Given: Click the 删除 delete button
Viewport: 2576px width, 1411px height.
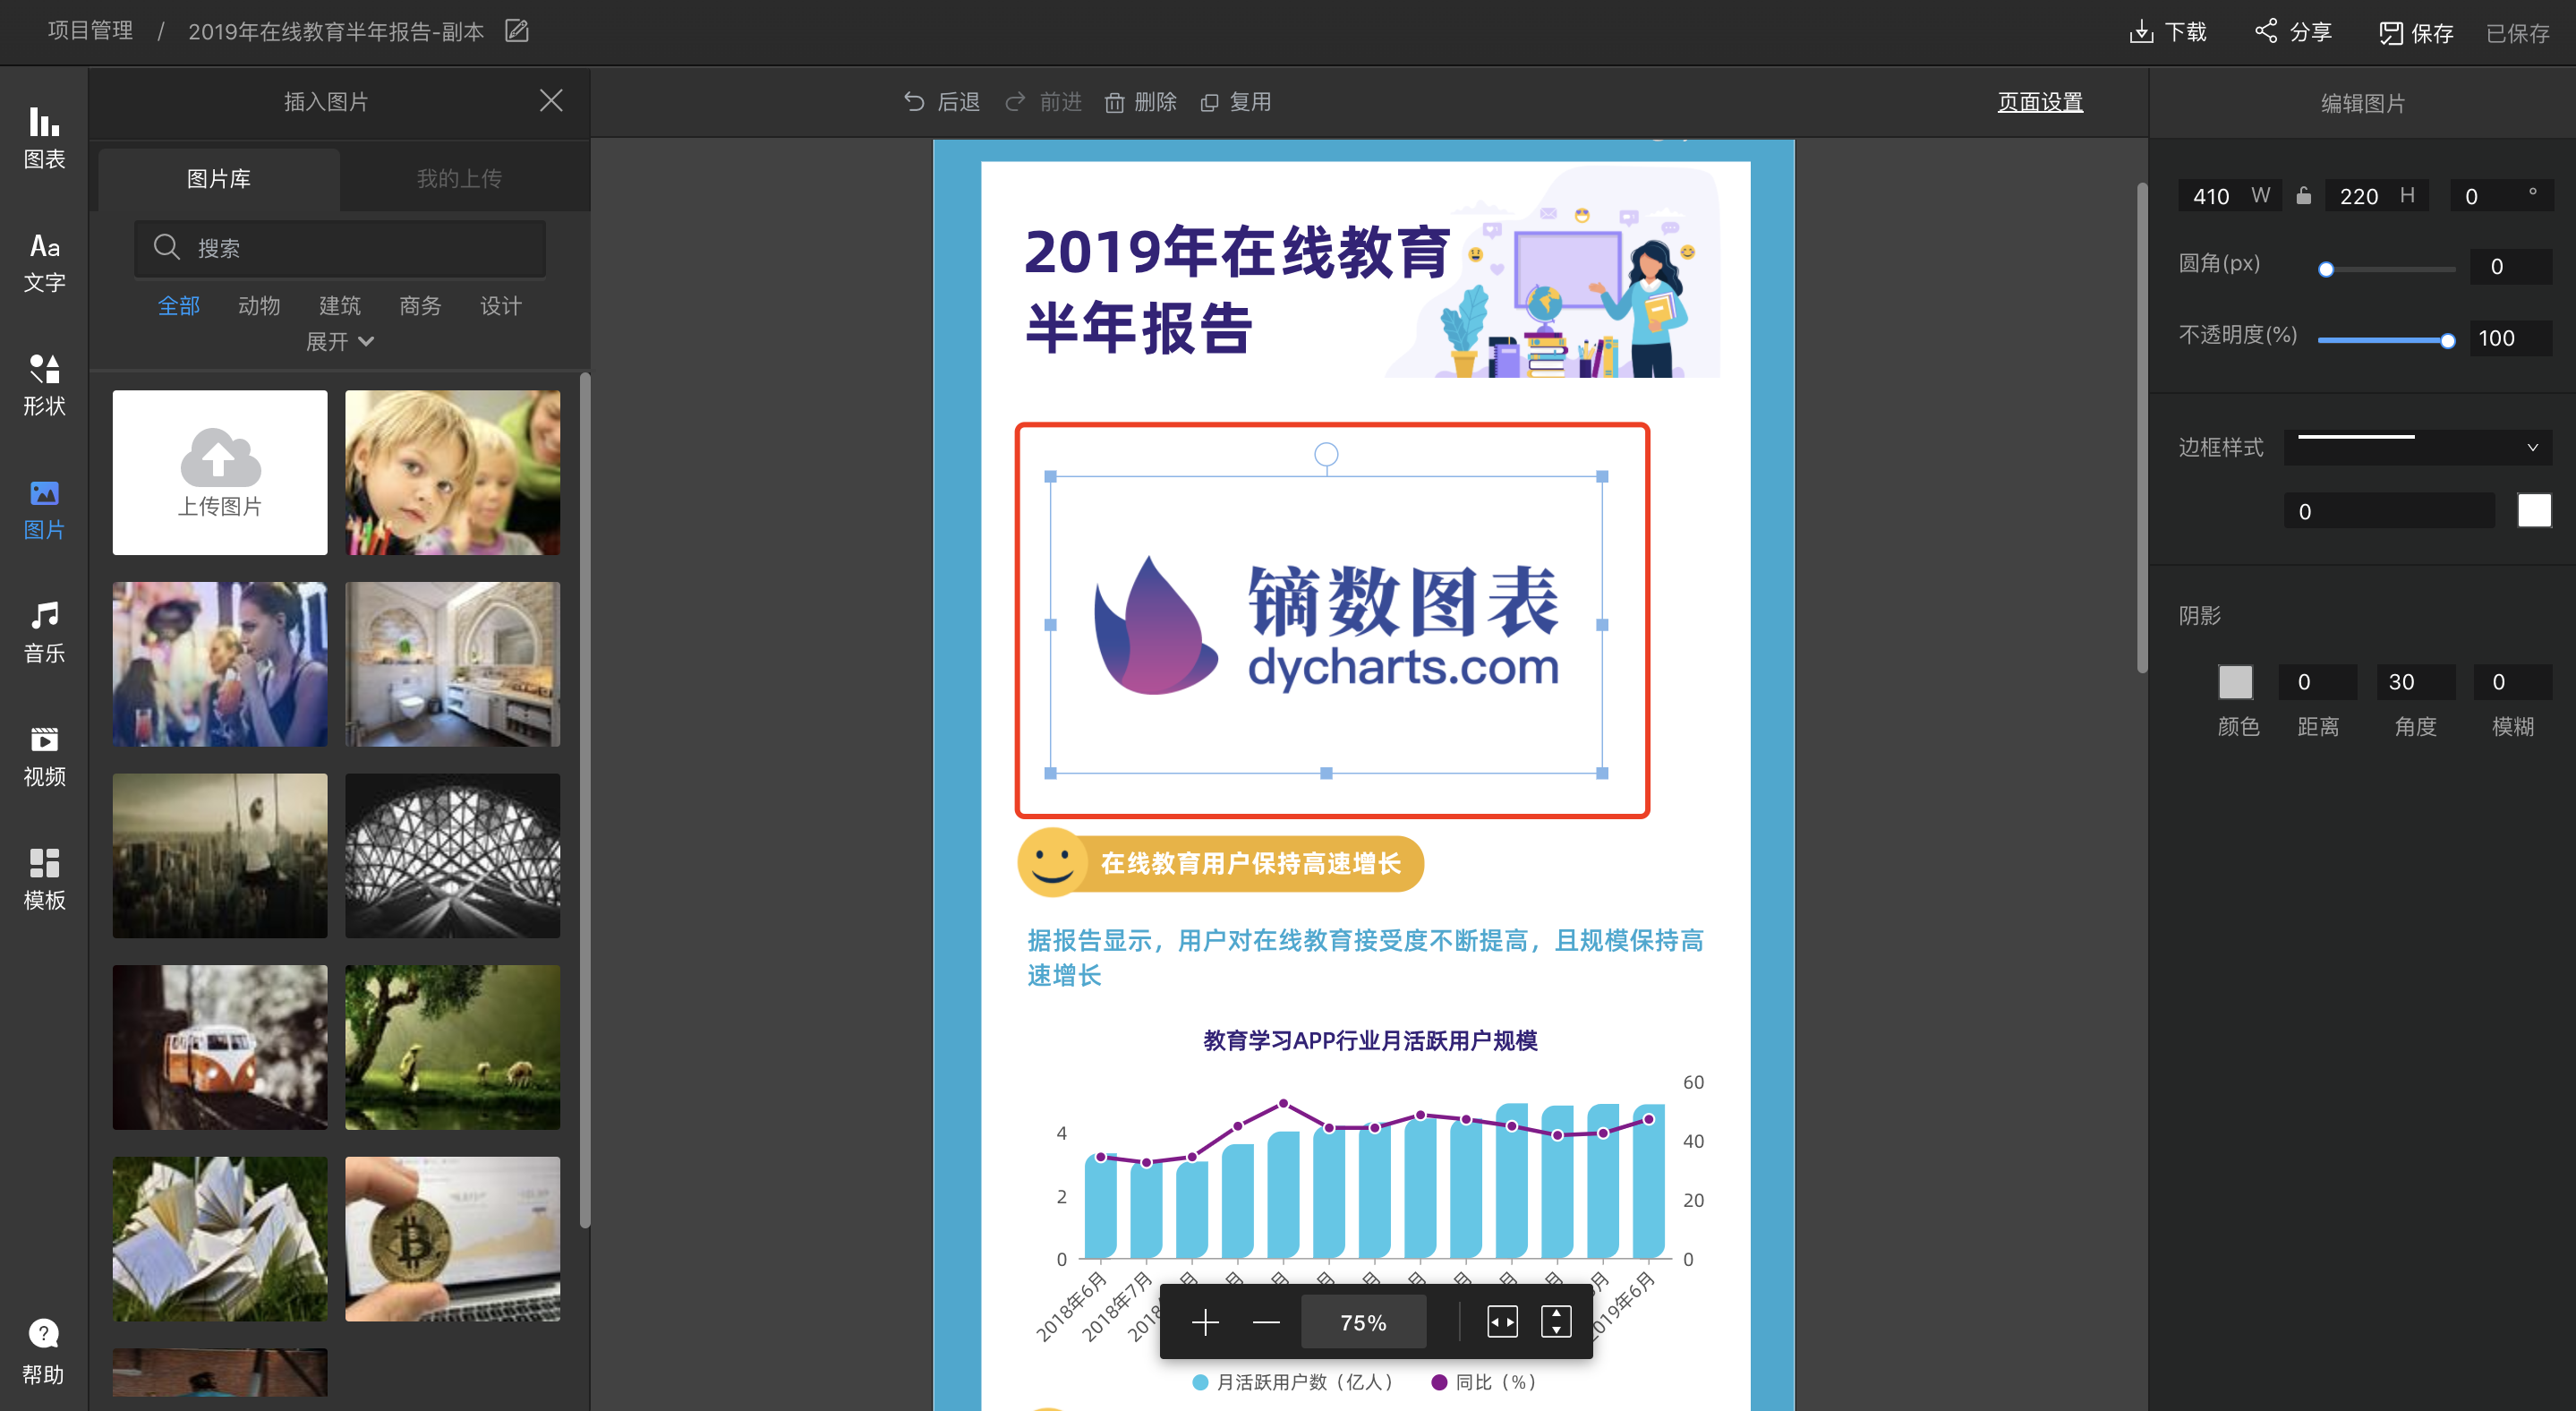Looking at the screenshot, I should 1141,102.
